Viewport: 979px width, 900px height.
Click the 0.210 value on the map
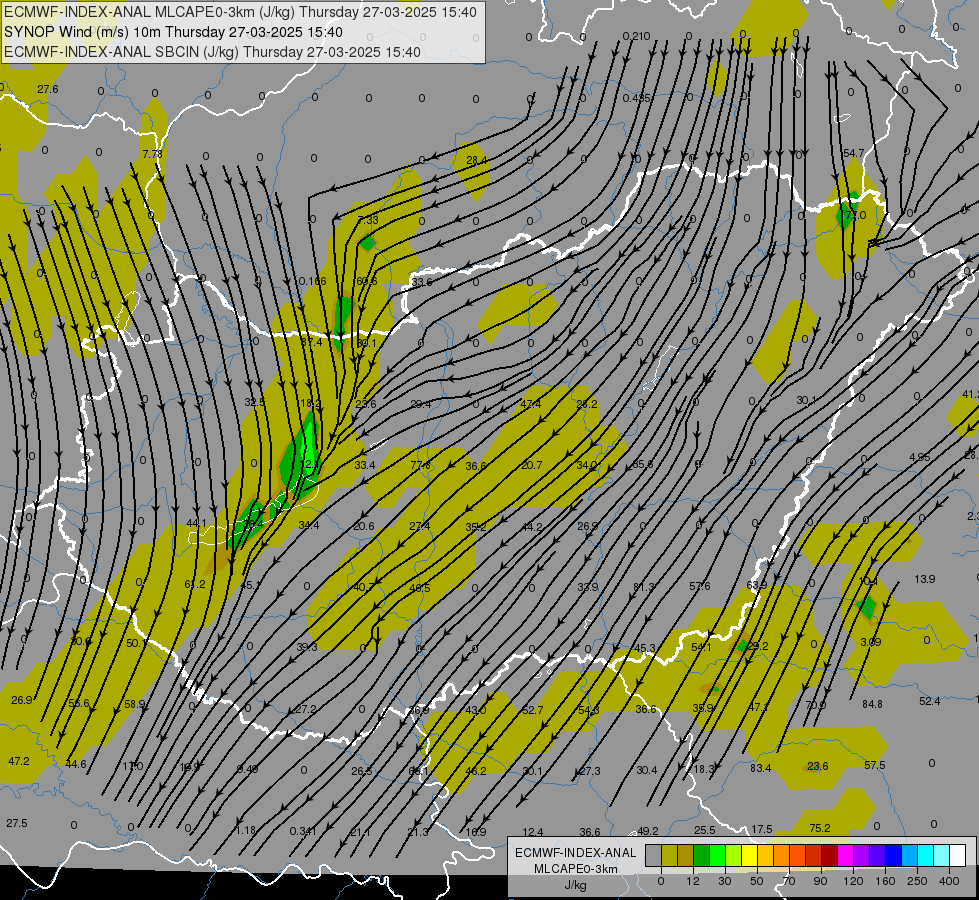tap(636, 36)
